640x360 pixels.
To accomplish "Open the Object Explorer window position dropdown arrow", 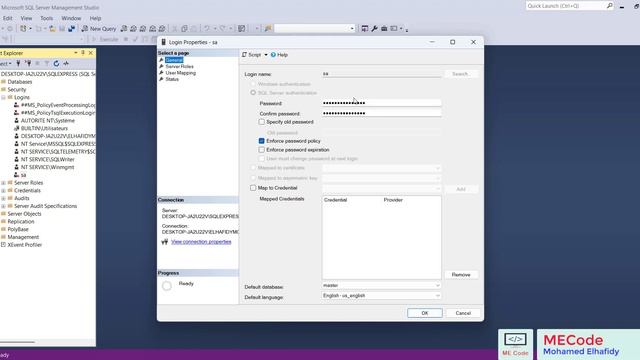I will 76,53.
